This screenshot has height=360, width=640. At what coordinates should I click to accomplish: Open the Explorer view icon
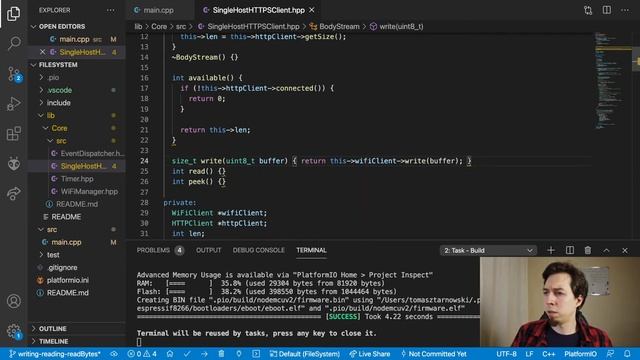[x=13, y=14]
